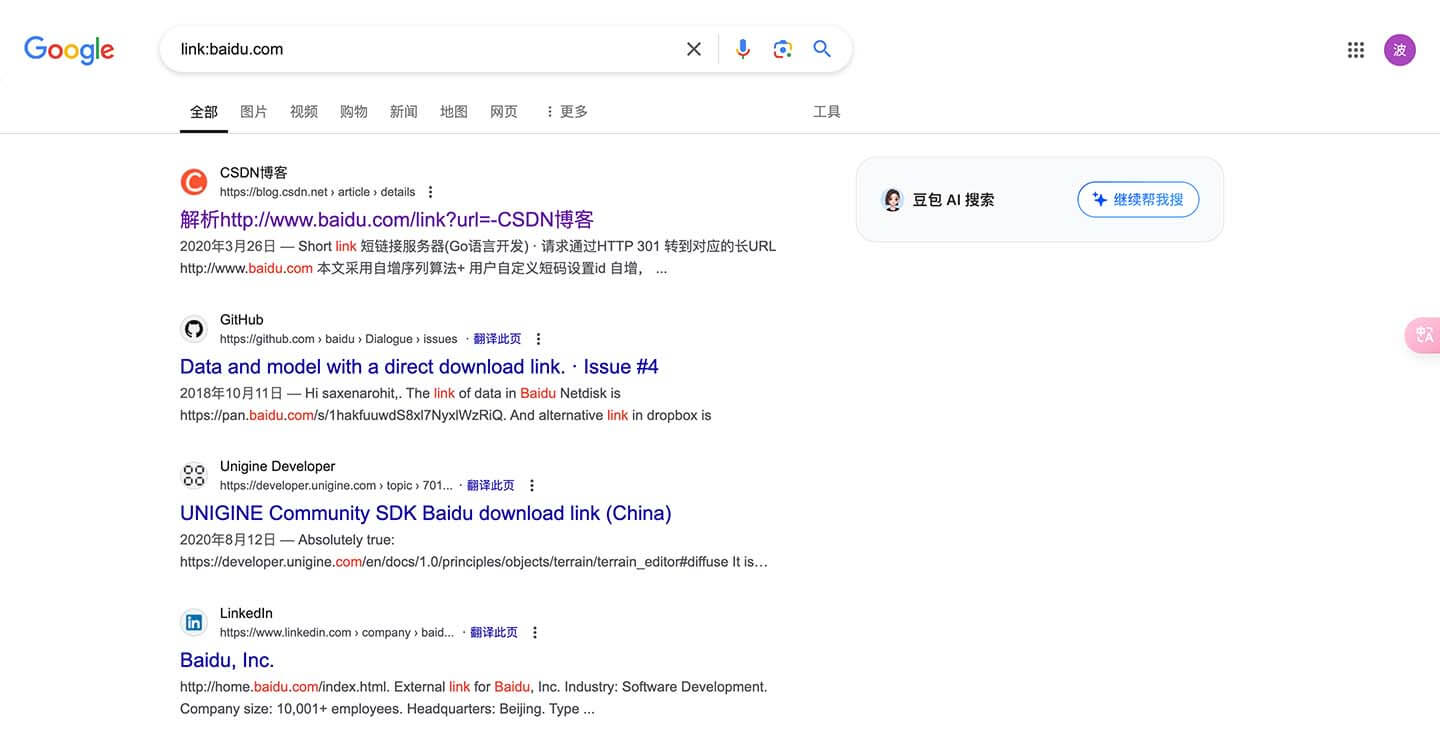Click the 2018年10月11日 snippet date
This screenshot has width=1440, height=754.
pos(231,392)
